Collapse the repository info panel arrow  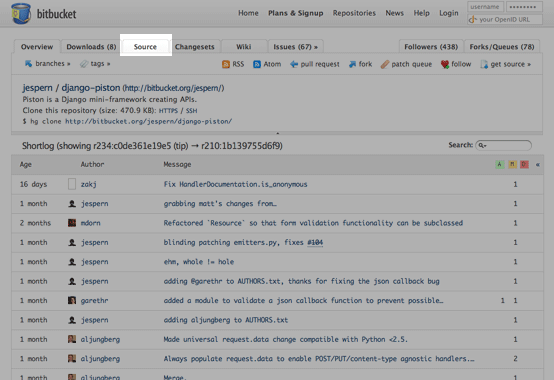click(277, 133)
